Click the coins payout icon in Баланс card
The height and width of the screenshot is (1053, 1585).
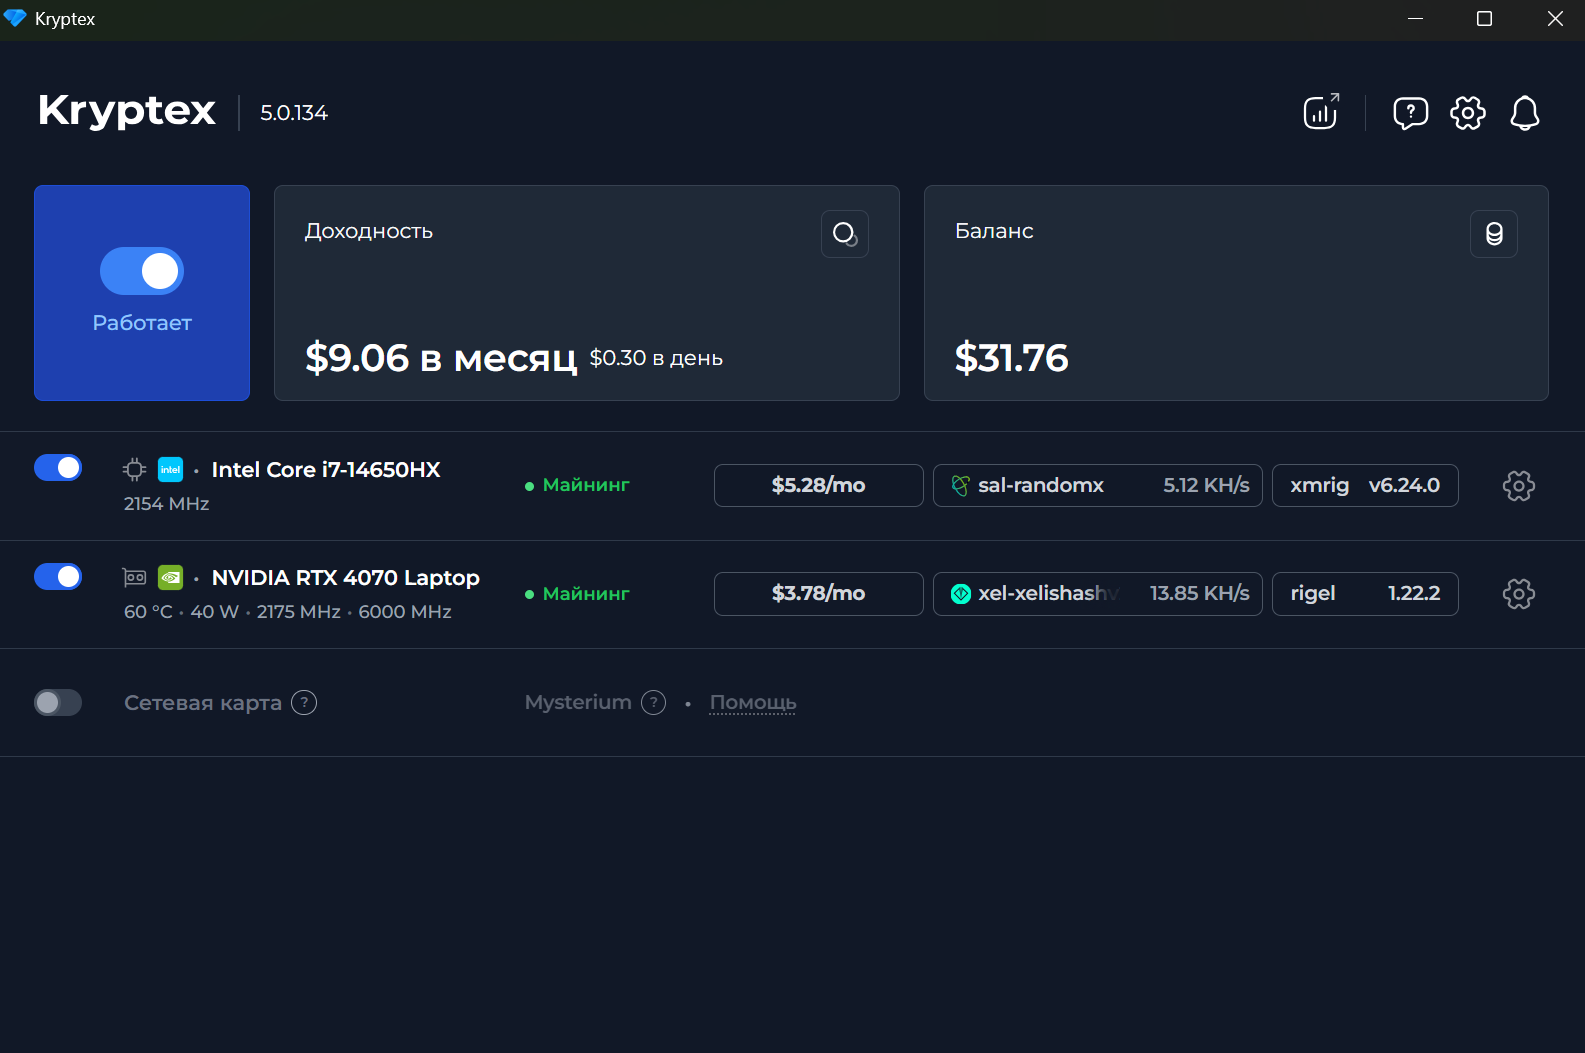[x=1494, y=234]
